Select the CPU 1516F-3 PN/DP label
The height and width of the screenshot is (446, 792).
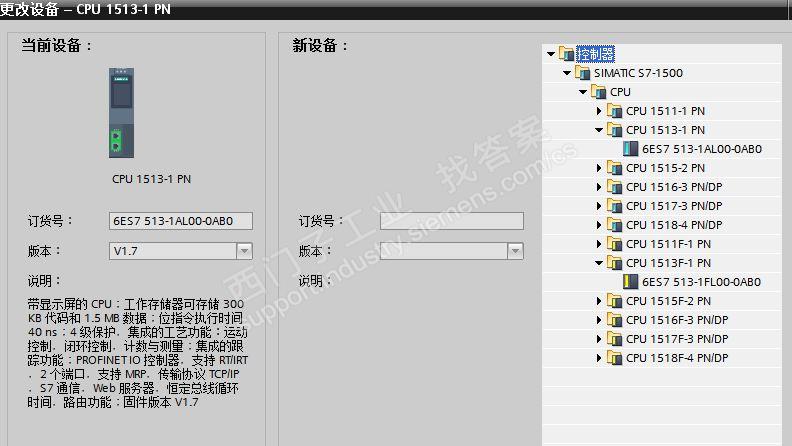pos(677,320)
